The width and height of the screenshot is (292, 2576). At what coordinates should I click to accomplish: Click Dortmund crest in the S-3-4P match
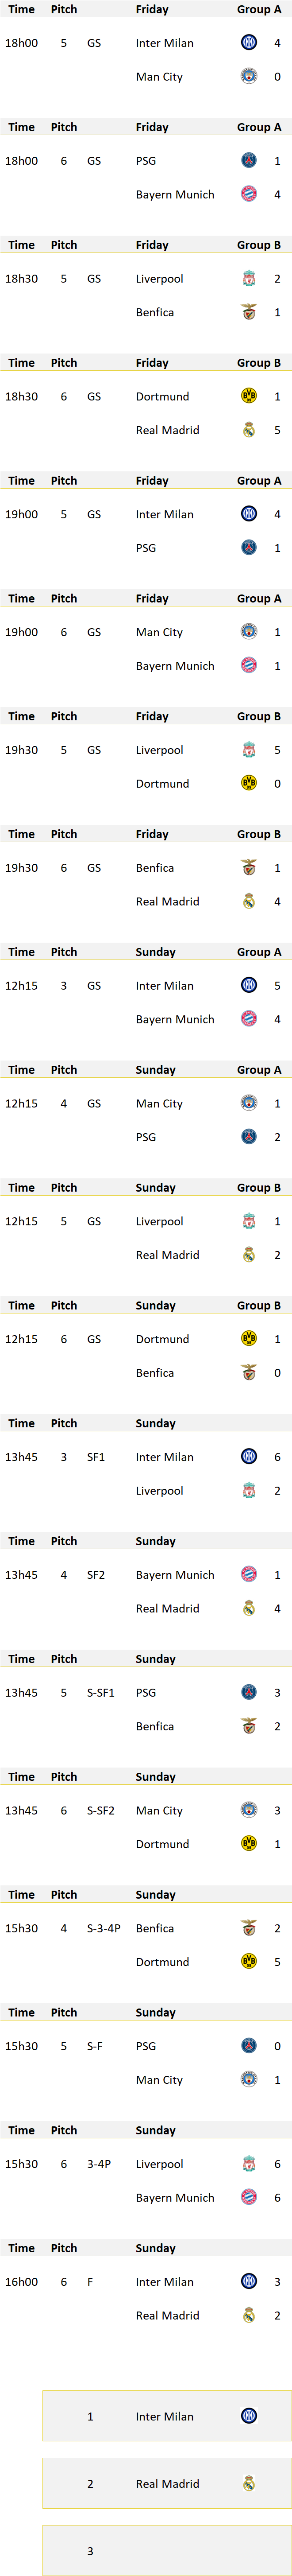tap(249, 1961)
